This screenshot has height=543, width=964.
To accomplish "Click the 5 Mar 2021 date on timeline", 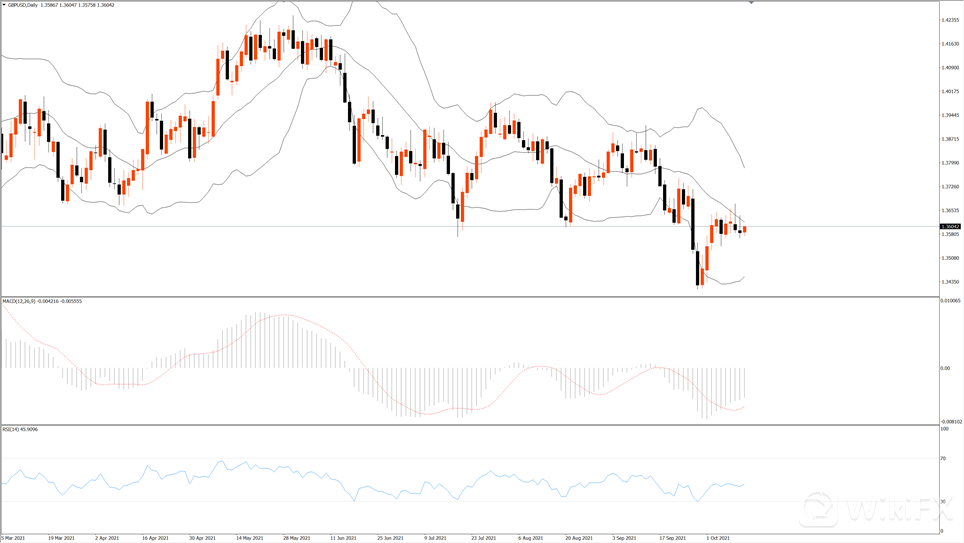I will [x=13, y=538].
